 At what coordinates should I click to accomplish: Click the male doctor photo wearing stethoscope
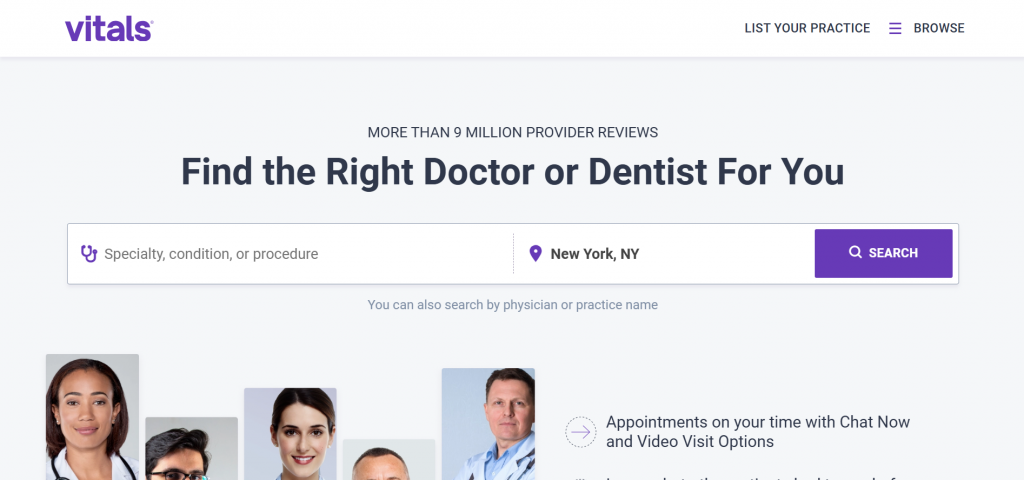click(488, 423)
